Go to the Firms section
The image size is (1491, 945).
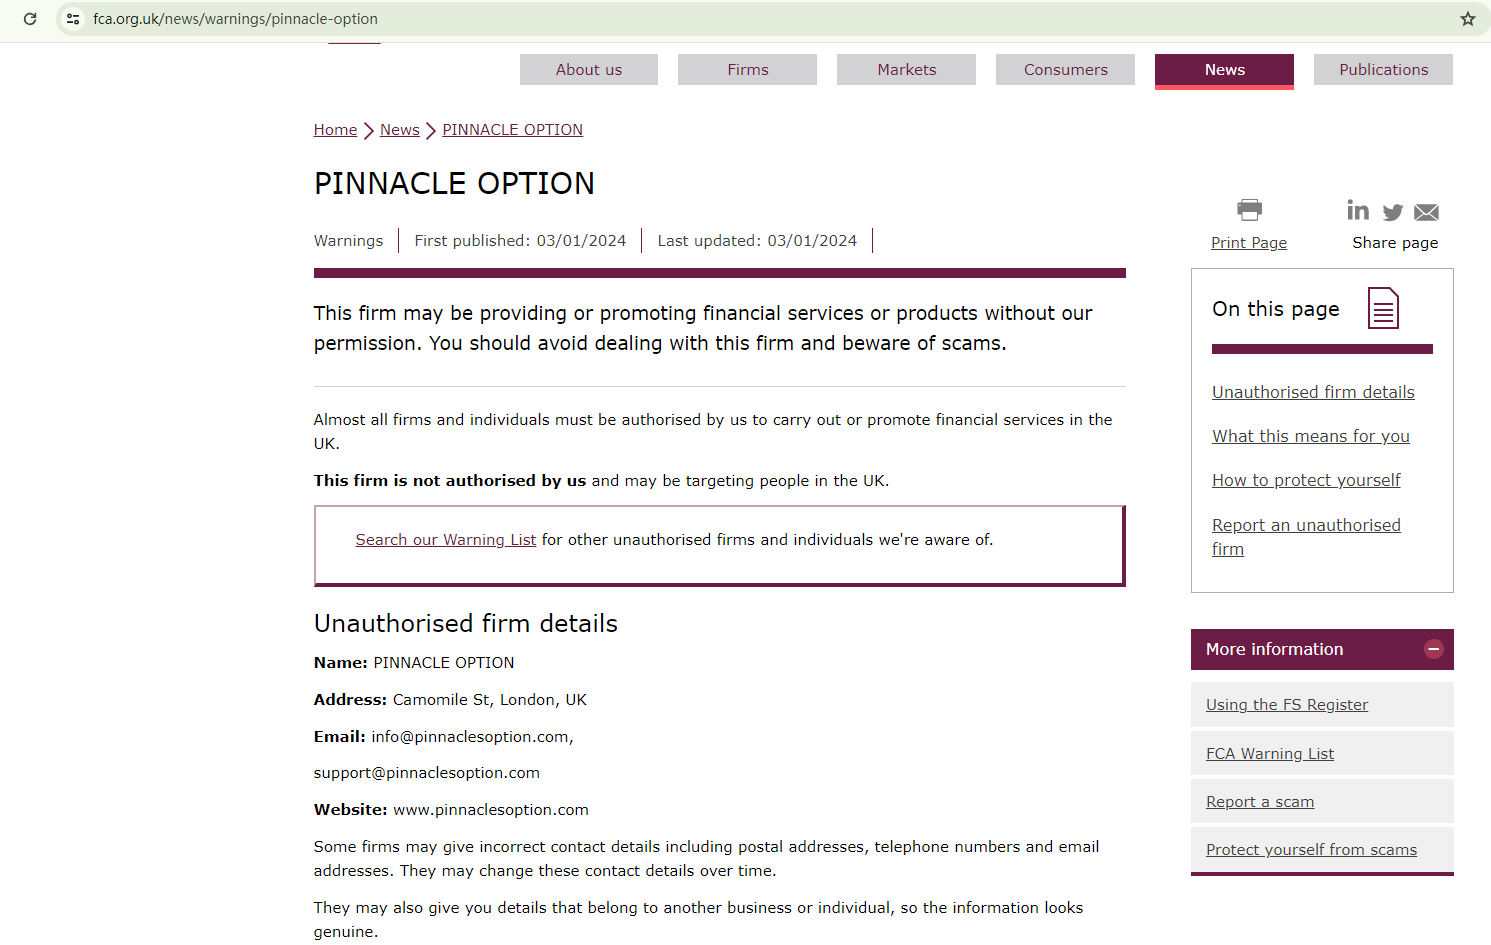pos(747,70)
